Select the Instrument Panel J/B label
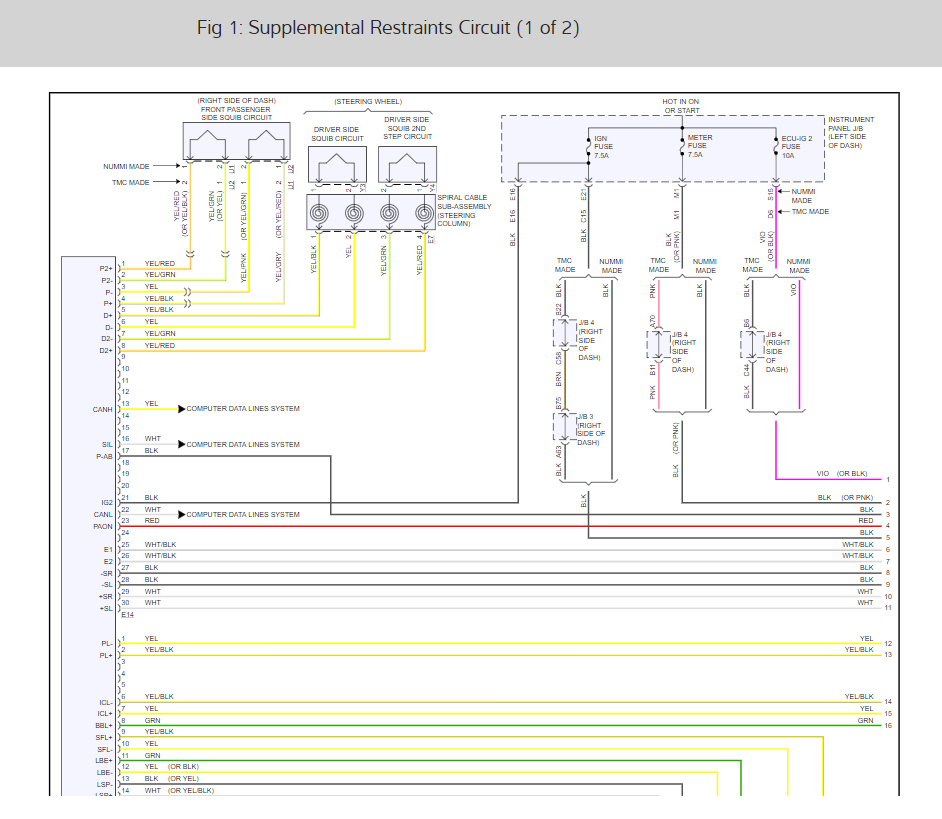 click(851, 132)
